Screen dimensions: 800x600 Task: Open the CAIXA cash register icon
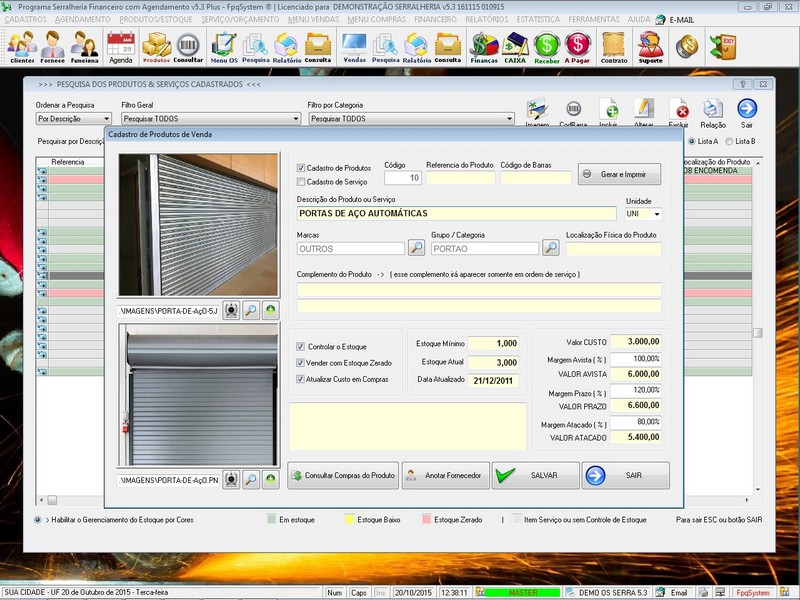coord(515,46)
